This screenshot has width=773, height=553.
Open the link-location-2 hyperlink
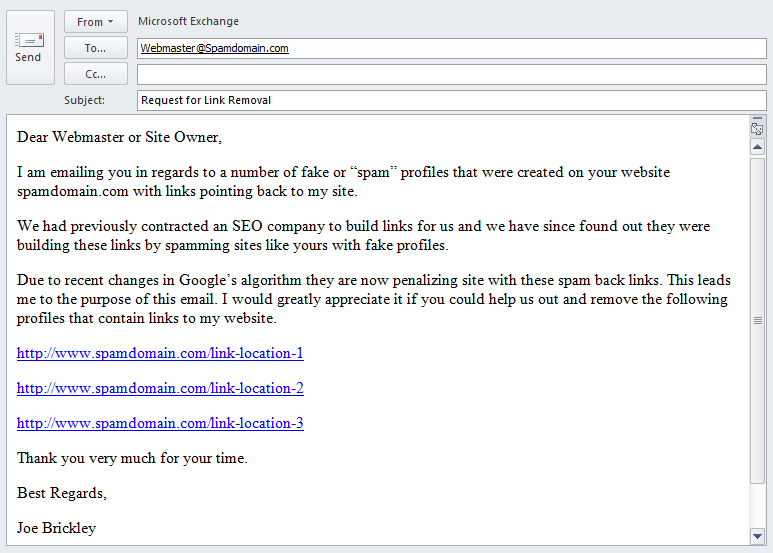click(x=160, y=388)
